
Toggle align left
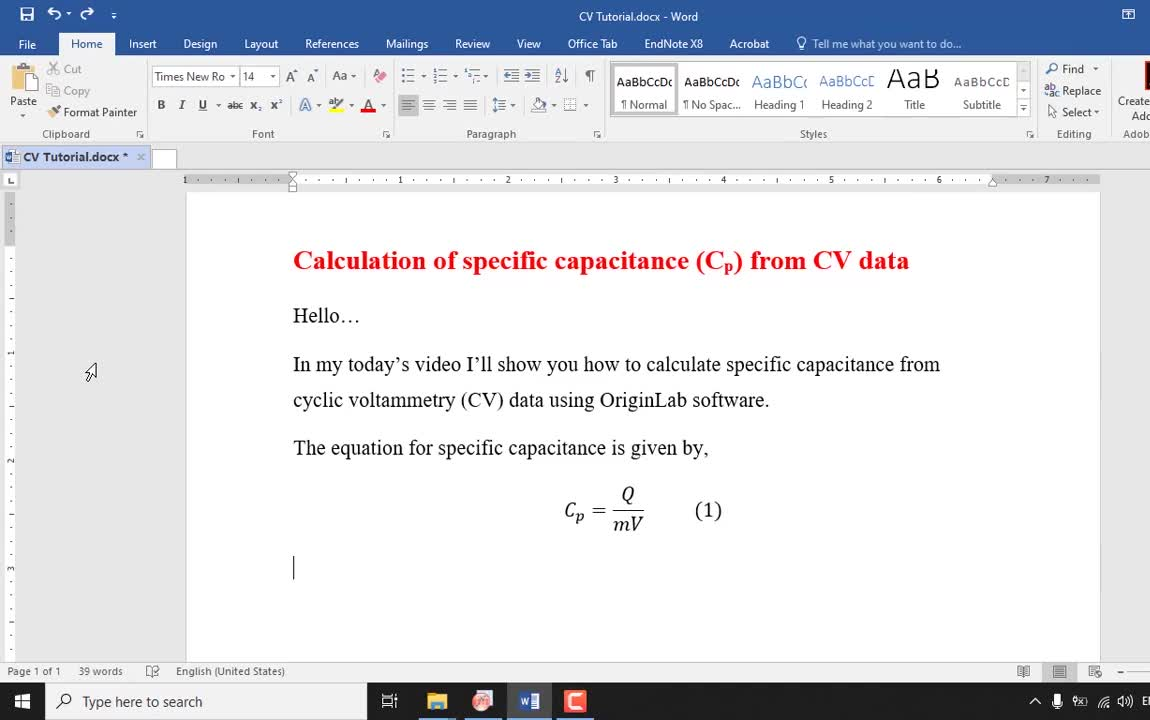408,105
